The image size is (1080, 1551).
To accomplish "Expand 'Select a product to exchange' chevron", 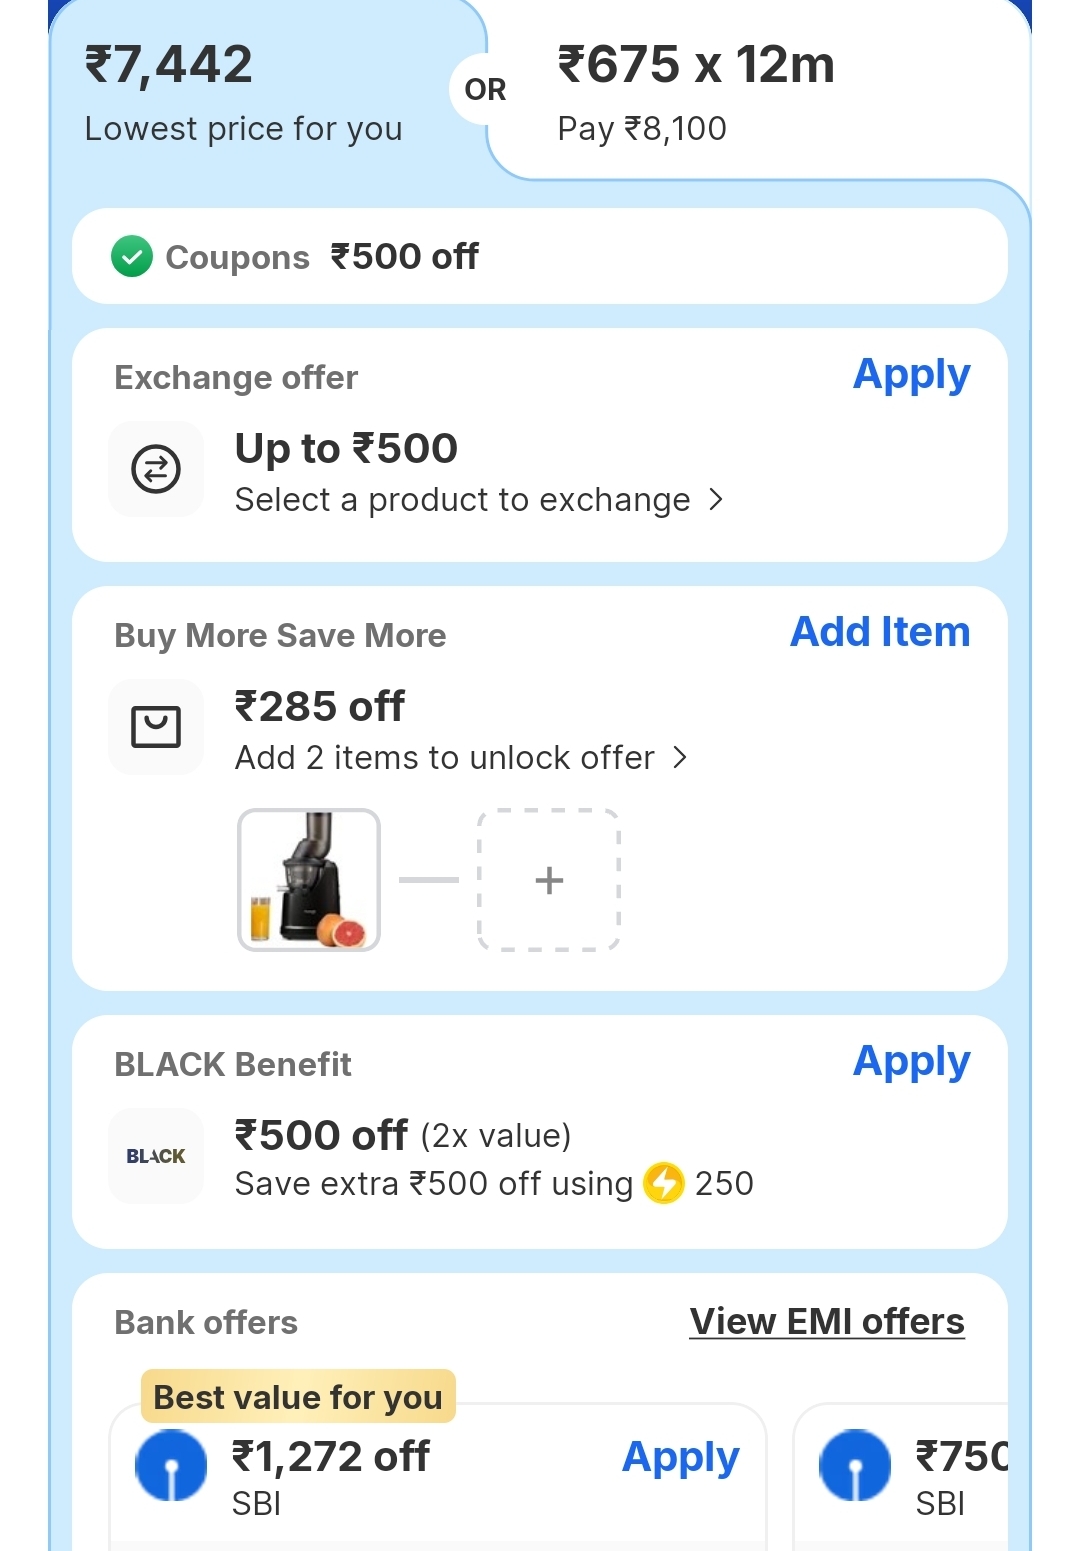I will point(716,499).
